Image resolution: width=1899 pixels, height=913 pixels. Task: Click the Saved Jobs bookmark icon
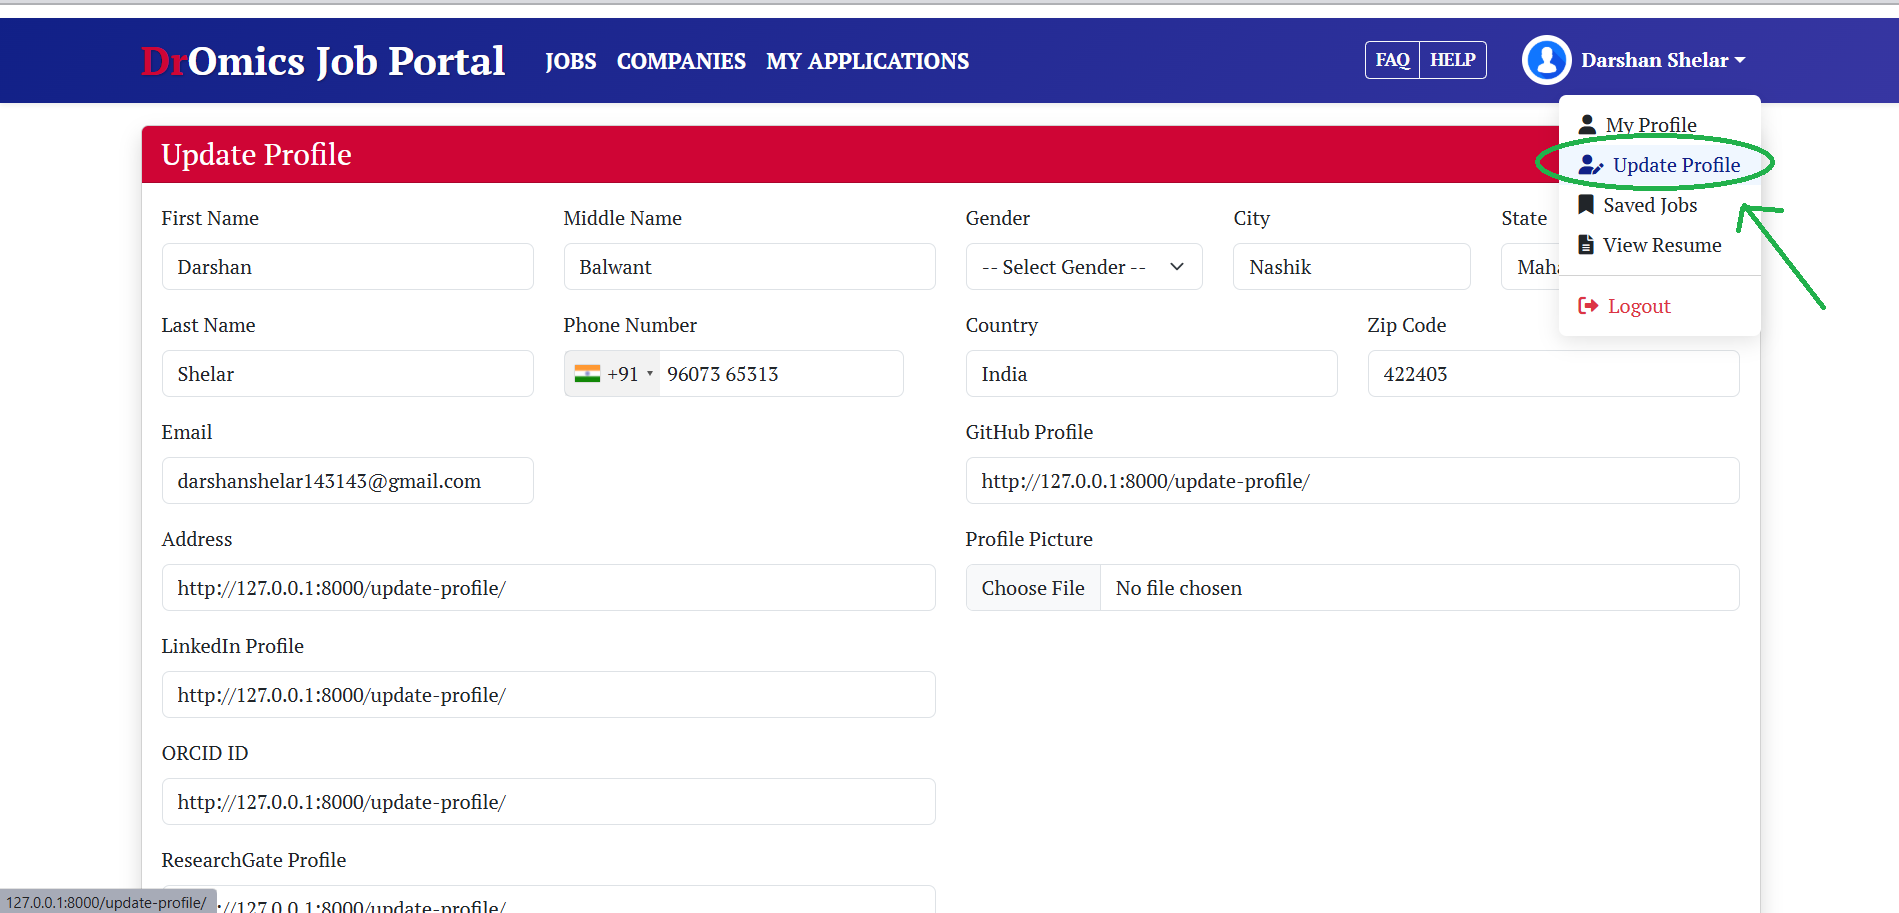click(x=1586, y=205)
